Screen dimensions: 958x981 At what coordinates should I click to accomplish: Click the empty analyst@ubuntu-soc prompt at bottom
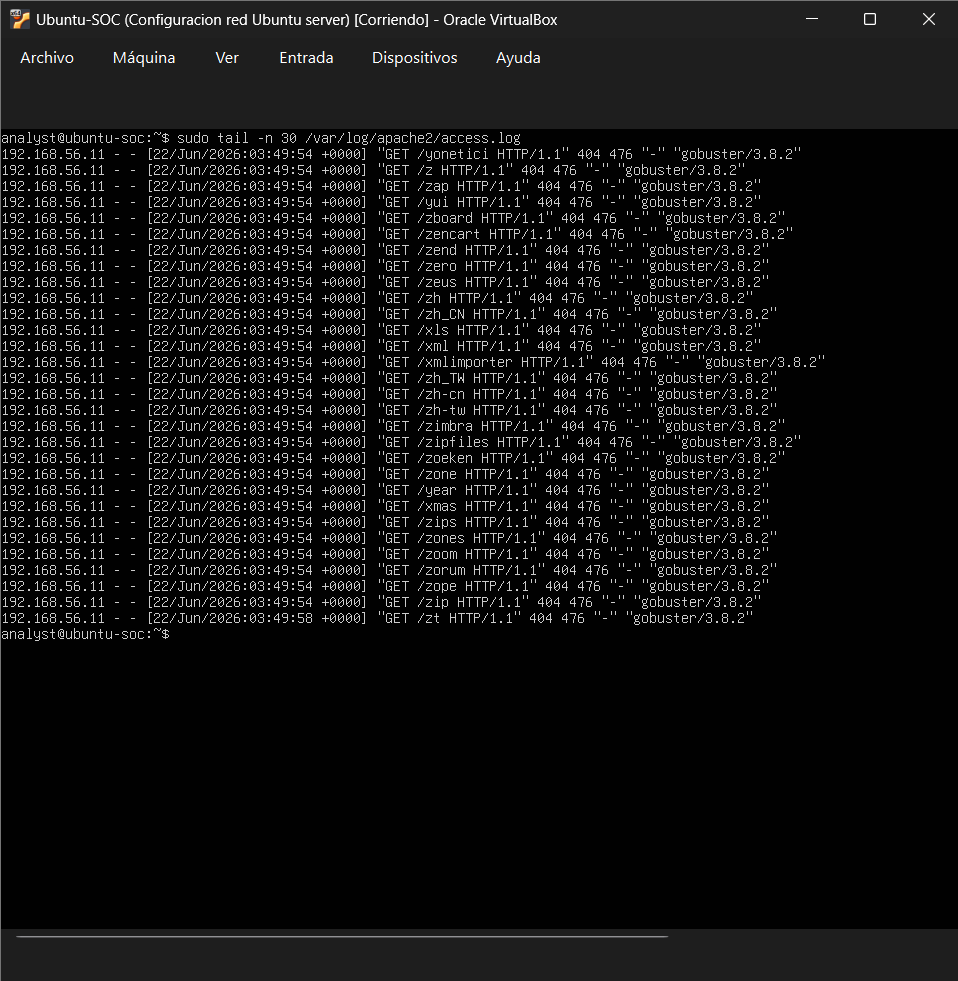[x=86, y=634]
